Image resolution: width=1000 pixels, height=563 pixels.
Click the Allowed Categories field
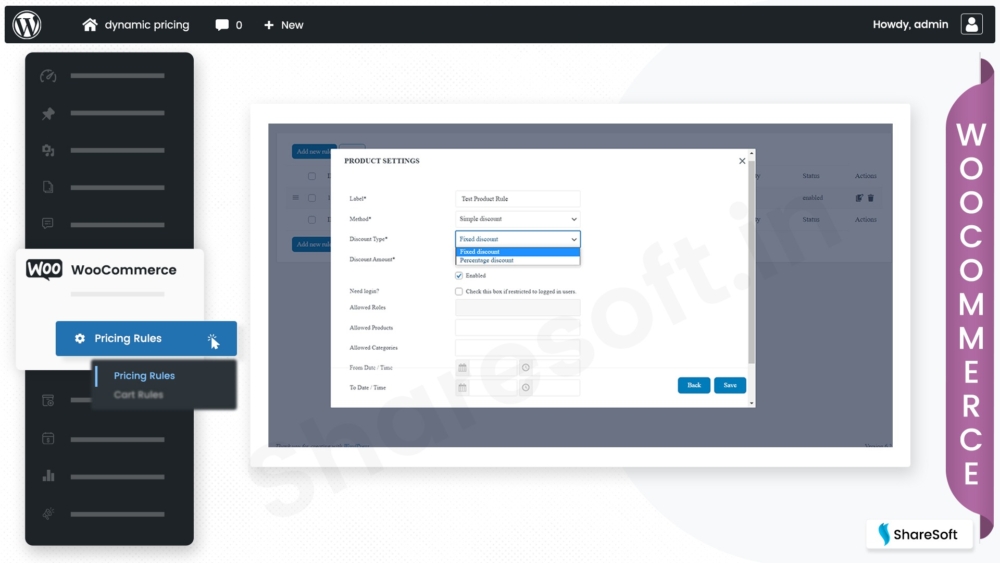(x=517, y=347)
